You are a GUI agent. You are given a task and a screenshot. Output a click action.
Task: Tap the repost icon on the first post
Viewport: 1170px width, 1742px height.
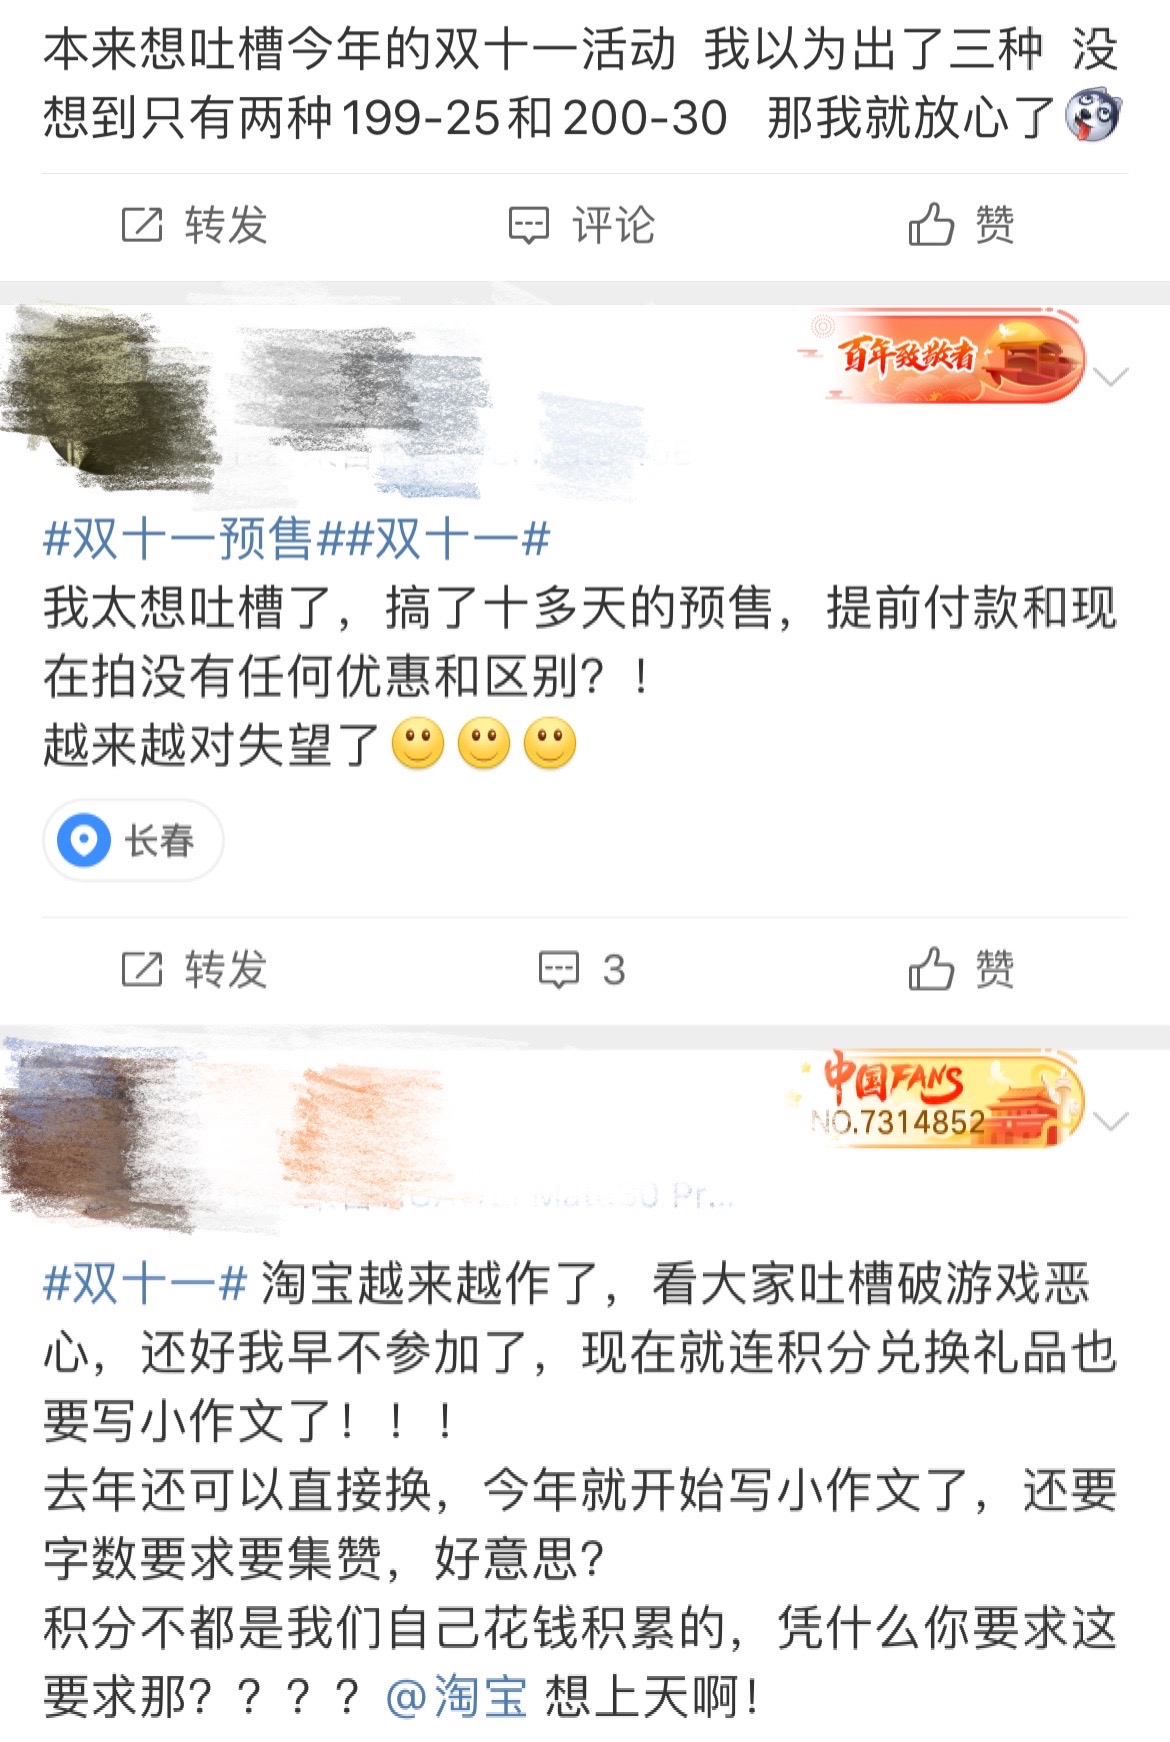(x=142, y=225)
